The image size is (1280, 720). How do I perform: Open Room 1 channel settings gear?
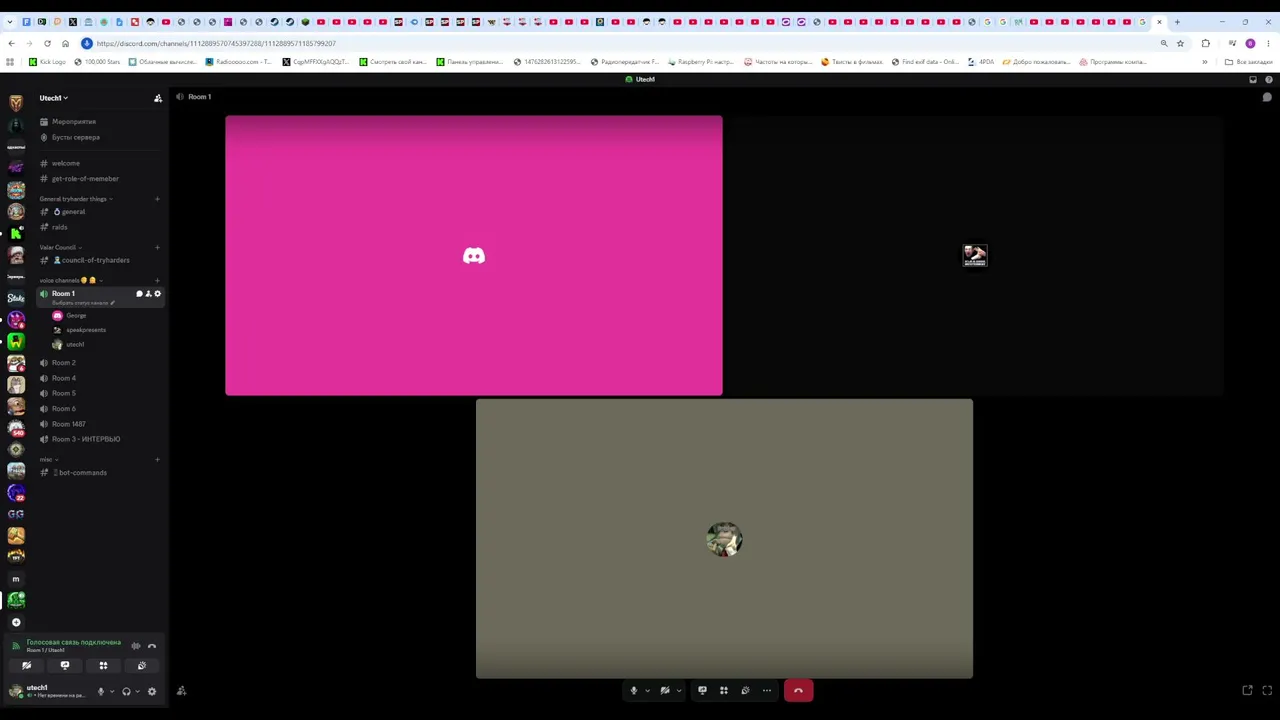pyautogui.click(x=157, y=294)
